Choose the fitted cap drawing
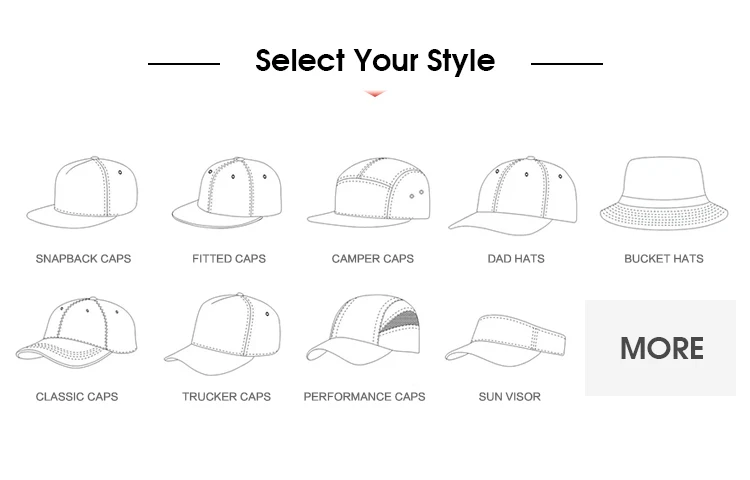Image resolution: width=750 pixels, height=480 pixels. click(x=227, y=192)
